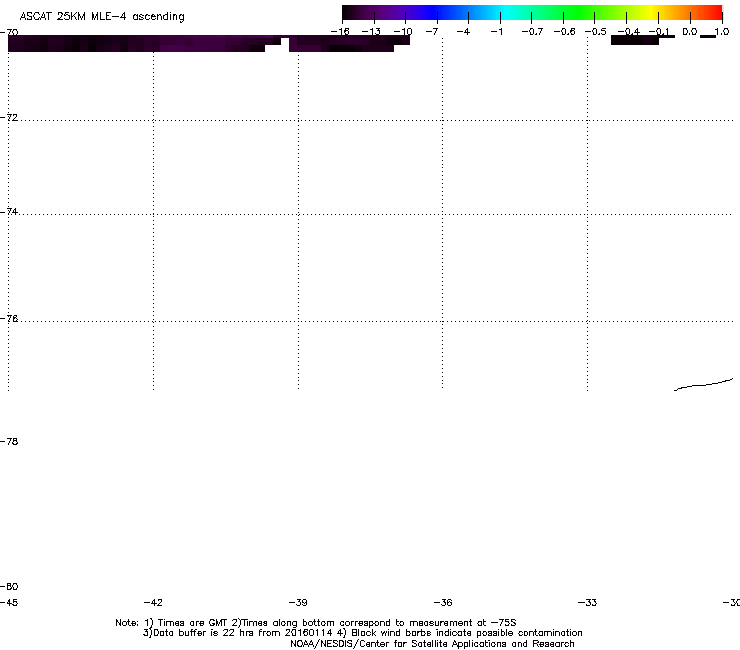Click the '-13' color scale label
This screenshot has height=650, width=740.
371,32
